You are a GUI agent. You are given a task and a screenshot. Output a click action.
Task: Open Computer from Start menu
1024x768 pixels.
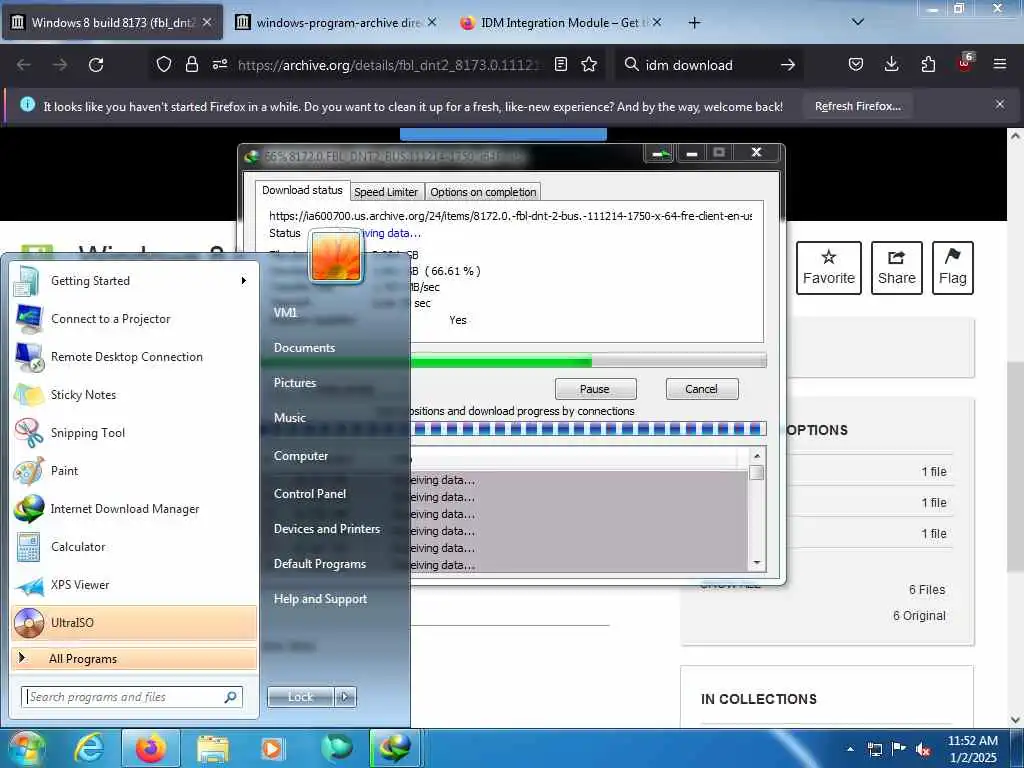pyautogui.click(x=336, y=456)
